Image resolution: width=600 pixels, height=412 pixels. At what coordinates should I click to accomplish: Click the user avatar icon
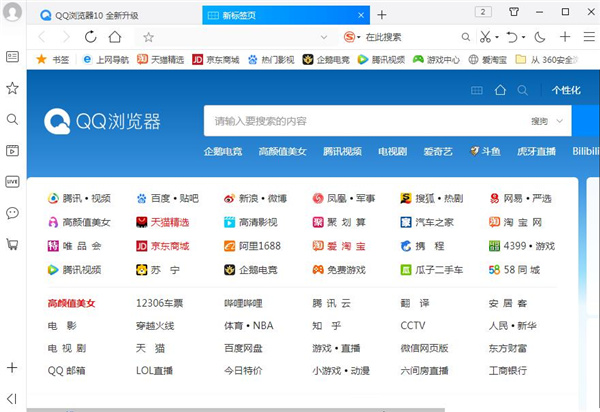click(x=12, y=12)
